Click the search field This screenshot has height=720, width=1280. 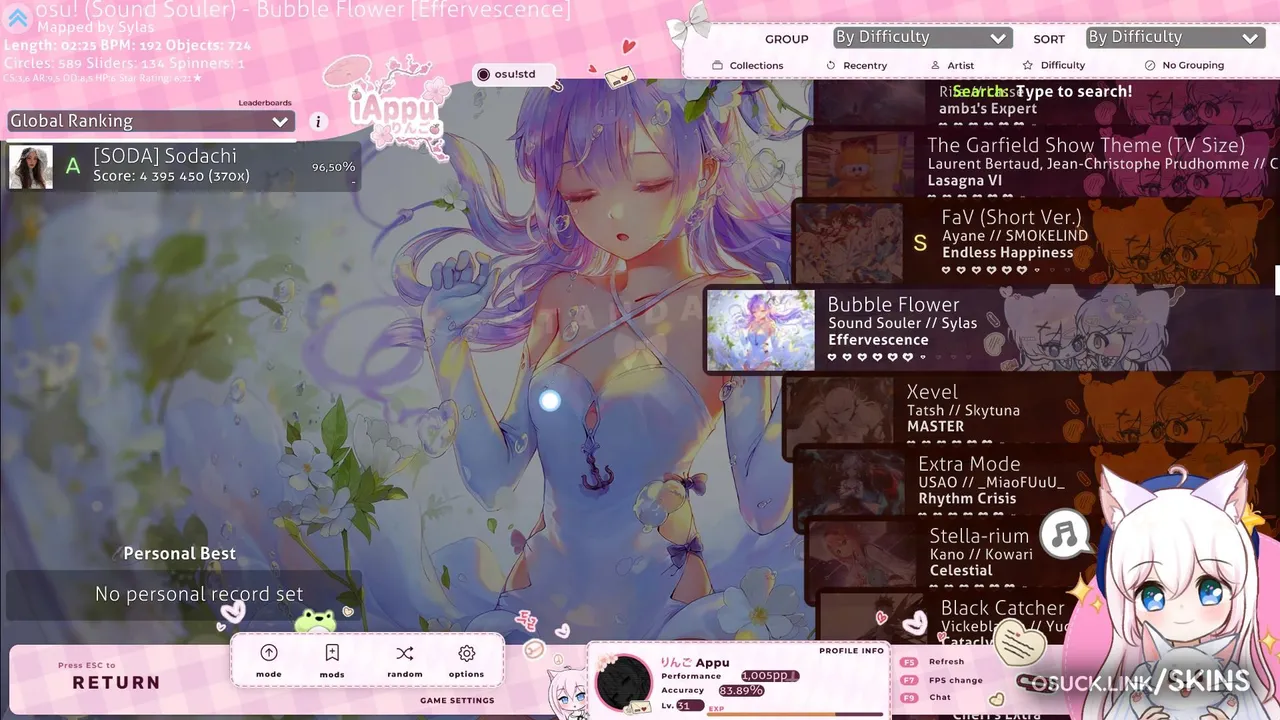pyautogui.click(x=1043, y=91)
